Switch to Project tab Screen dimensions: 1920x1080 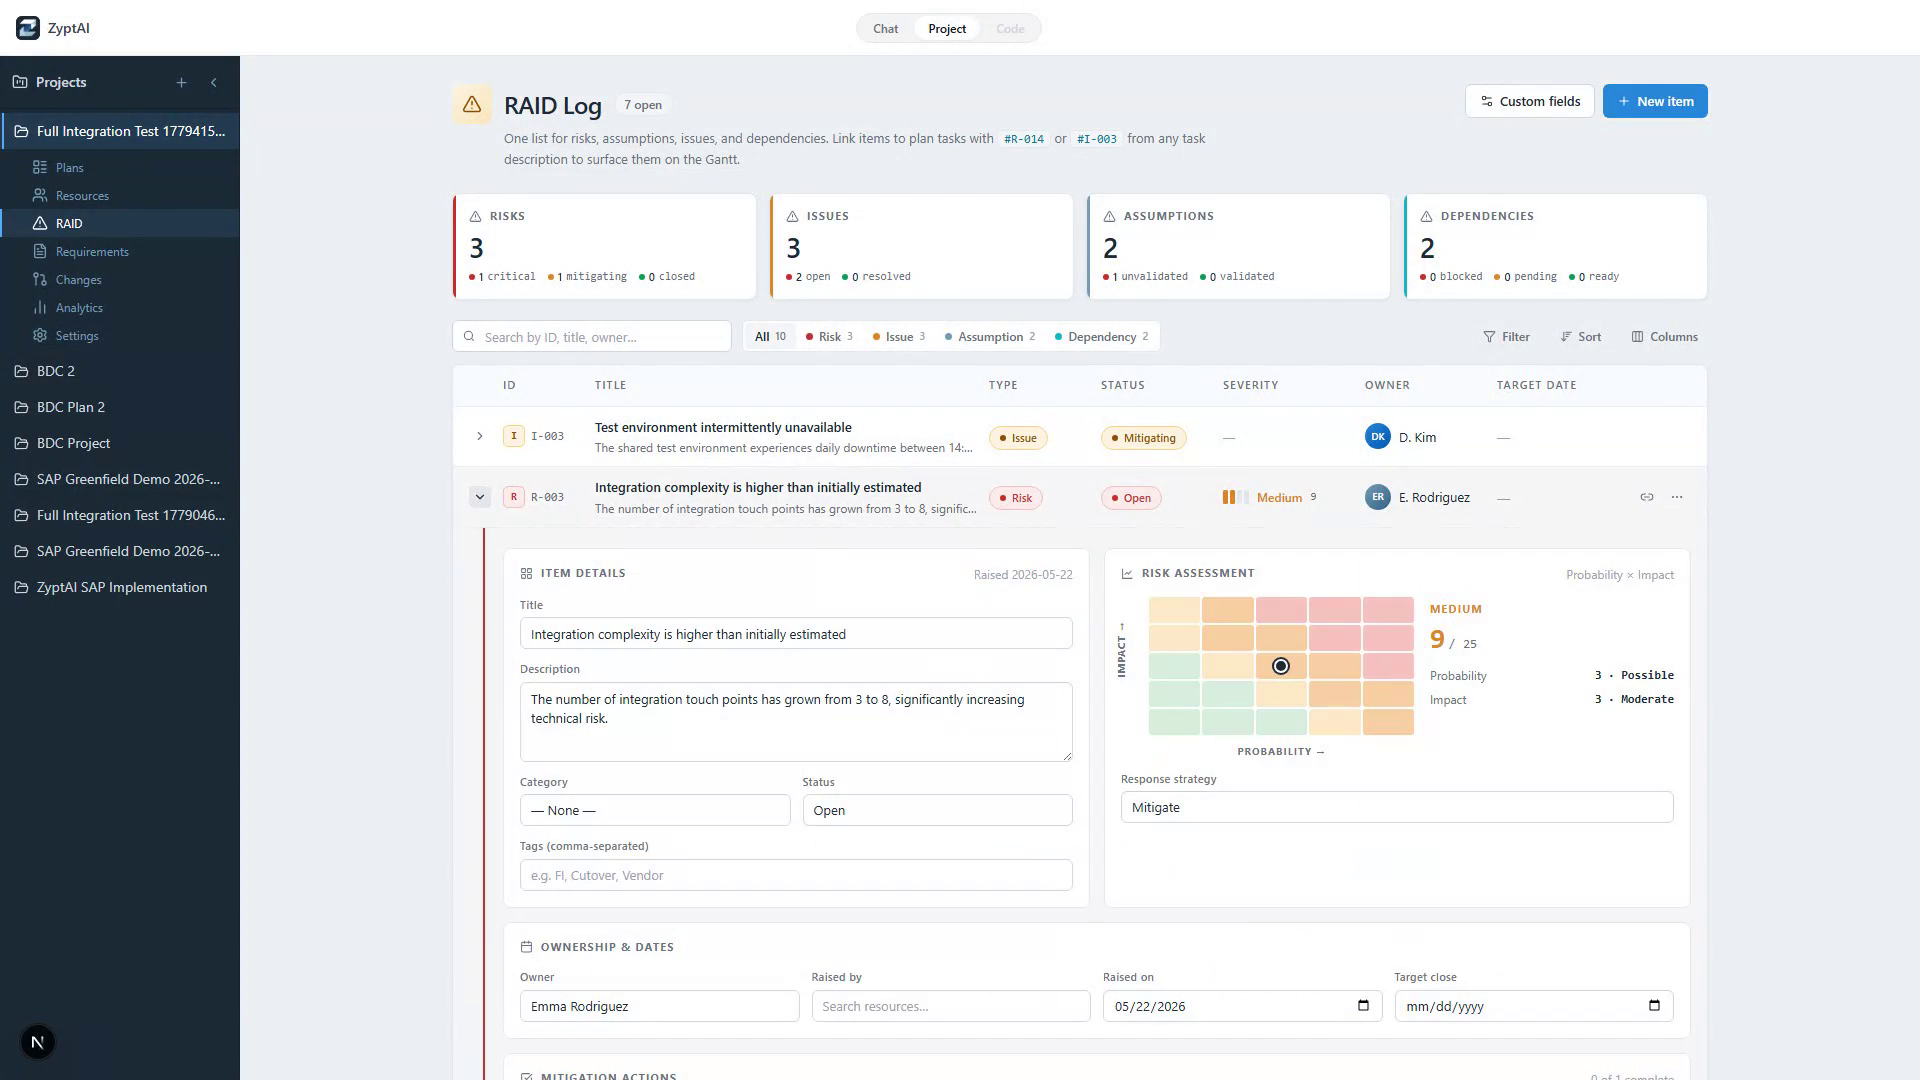(947, 29)
